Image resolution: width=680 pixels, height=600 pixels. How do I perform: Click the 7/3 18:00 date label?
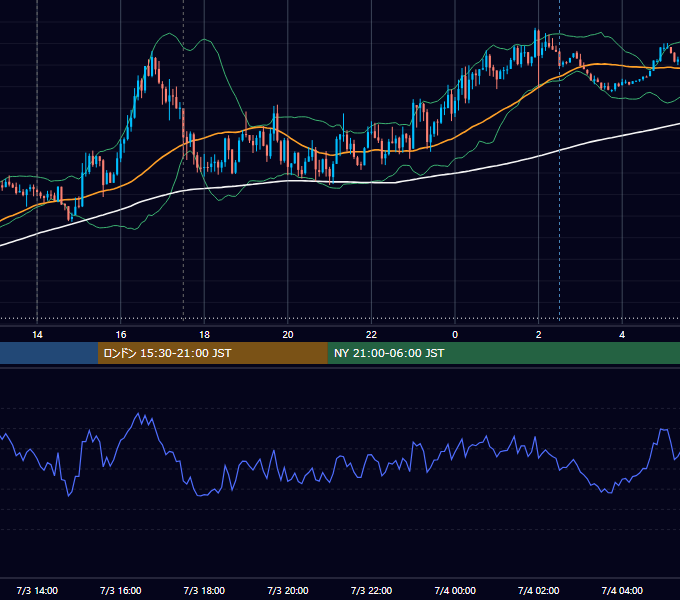pyautogui.click(x=204, y=590)
